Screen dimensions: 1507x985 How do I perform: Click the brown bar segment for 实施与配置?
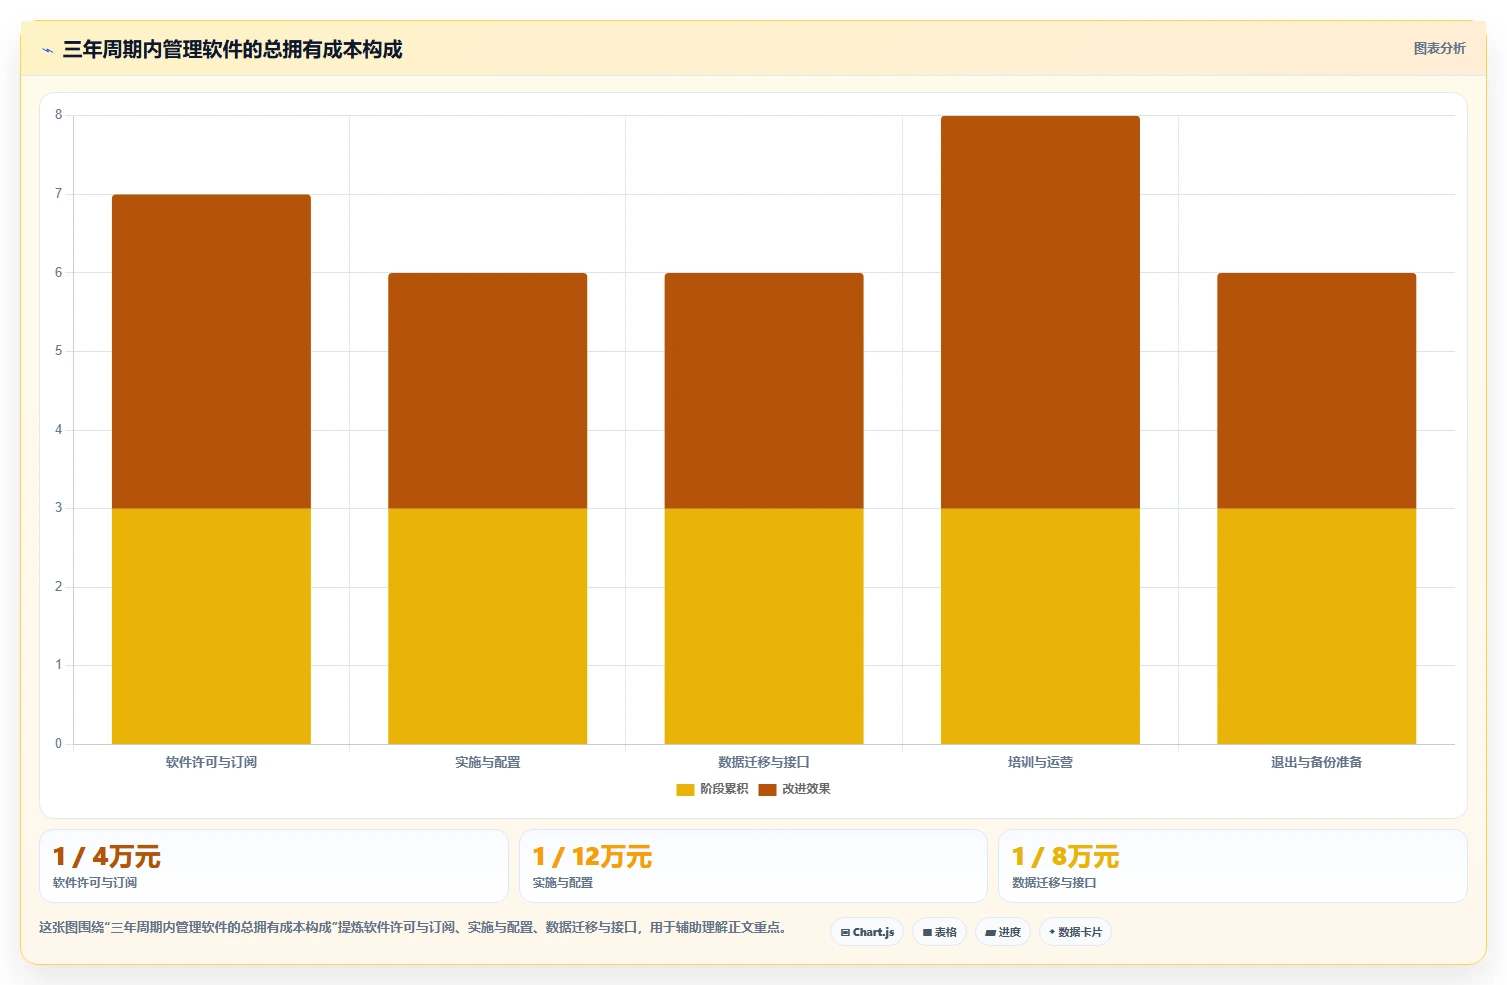point(487,390)
